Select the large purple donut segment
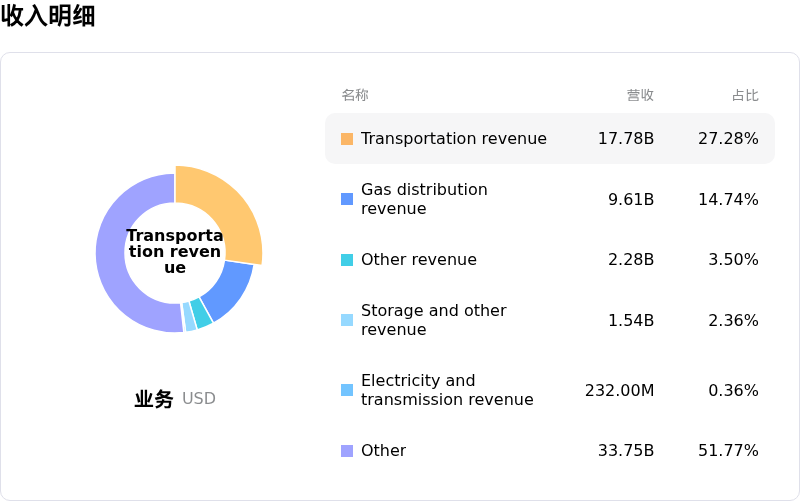Screen dimensions: 800x501 pos(118,270)
